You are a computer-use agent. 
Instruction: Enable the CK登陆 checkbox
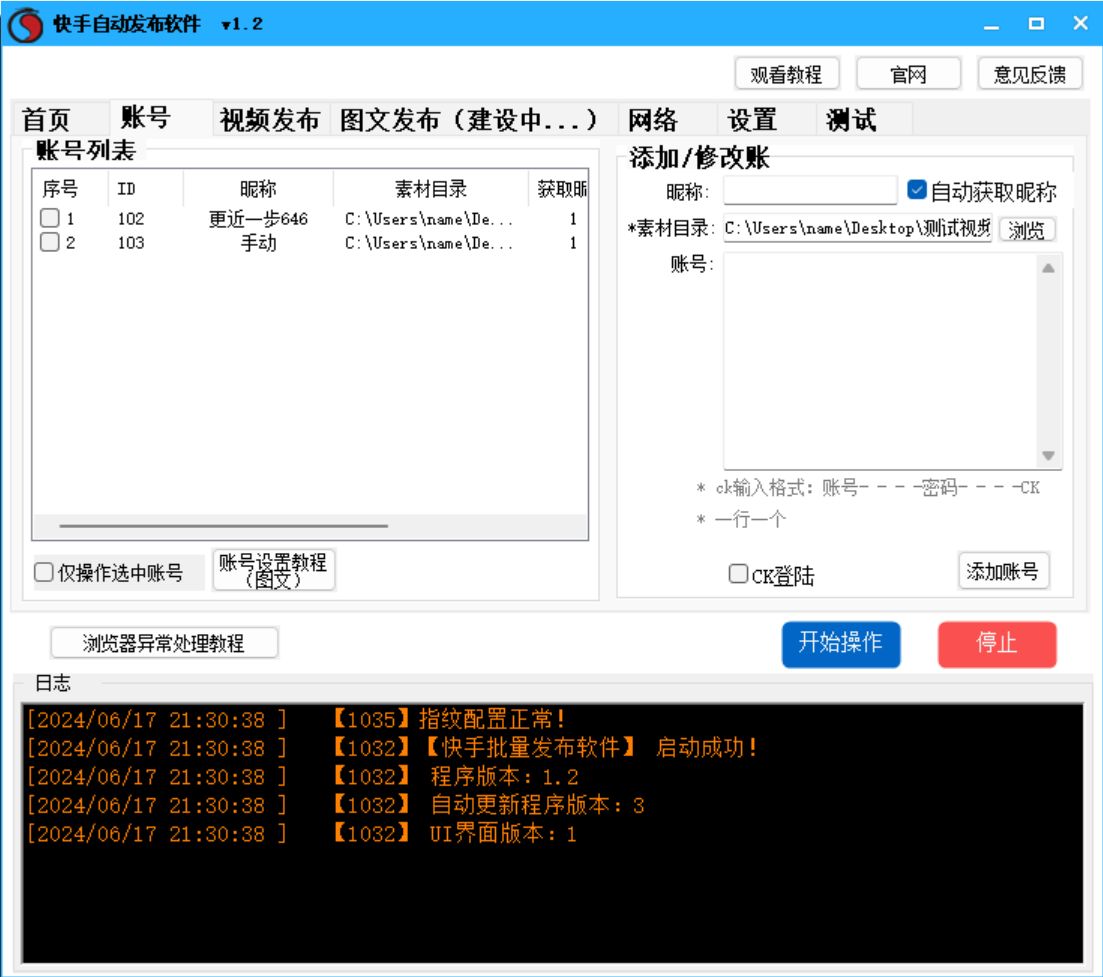pos(738,574)
